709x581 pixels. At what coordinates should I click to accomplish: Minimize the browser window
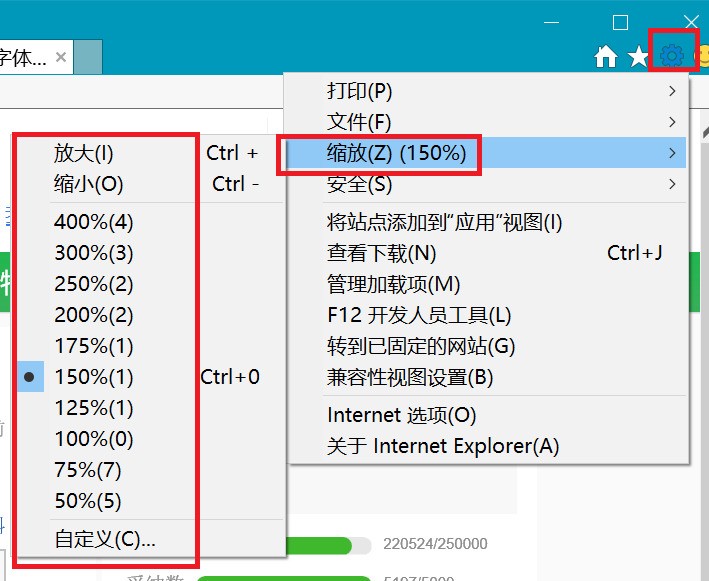click(551, 22)
